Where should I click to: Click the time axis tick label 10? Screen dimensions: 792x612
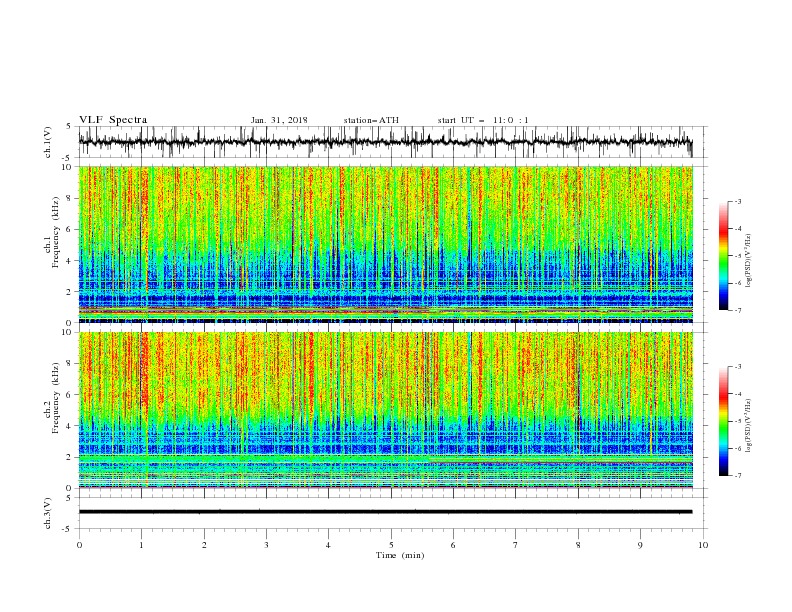pos(703,545)
